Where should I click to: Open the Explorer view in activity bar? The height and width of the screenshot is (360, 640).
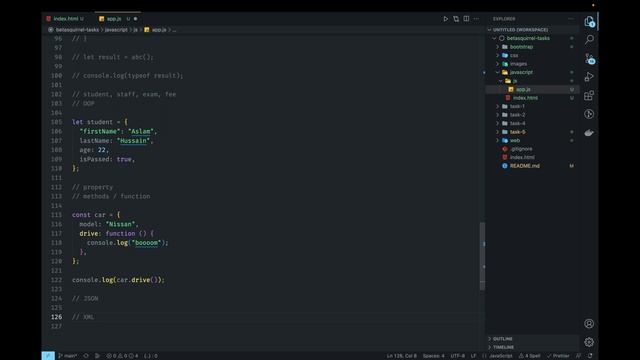pos(589,21)
